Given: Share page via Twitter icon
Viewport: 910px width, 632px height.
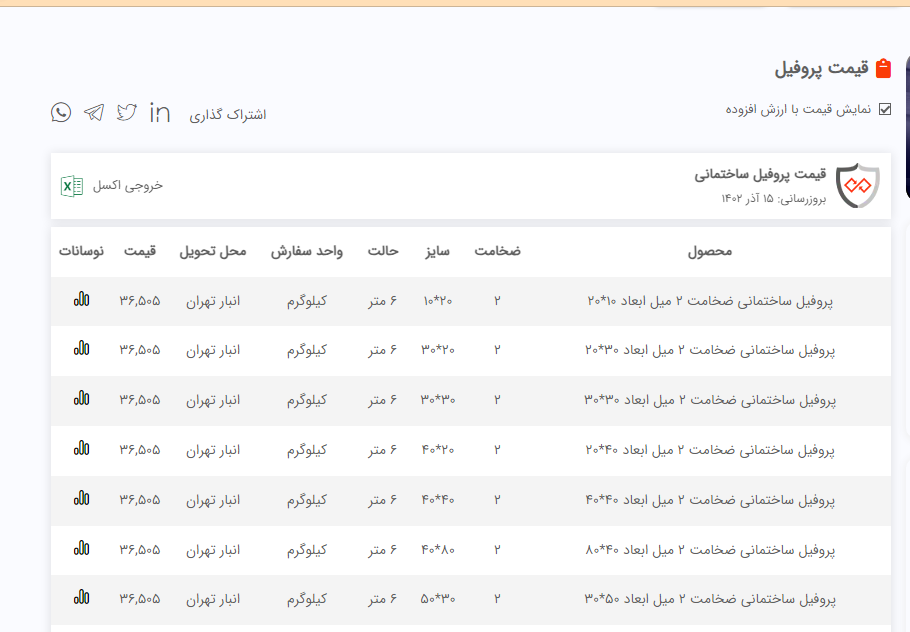Looking at the screenshot, I should click(126, 112).
